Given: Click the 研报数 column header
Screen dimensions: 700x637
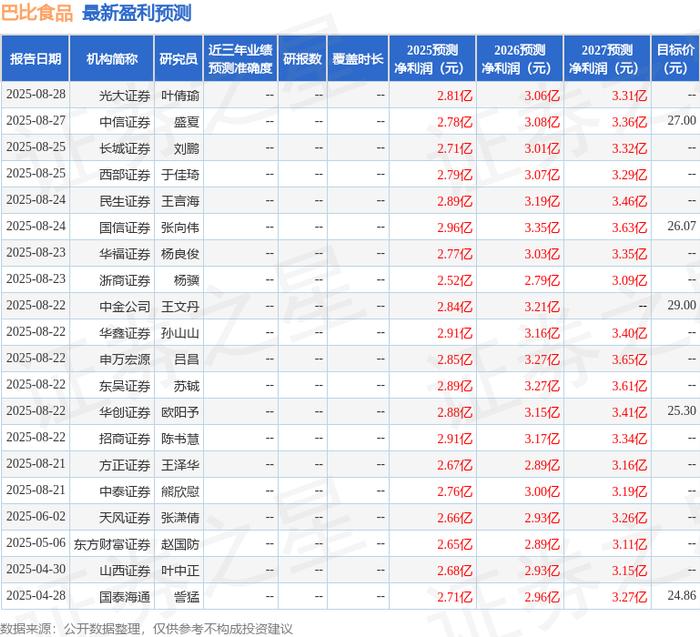Looking at the screenshot, I should 302,58.
